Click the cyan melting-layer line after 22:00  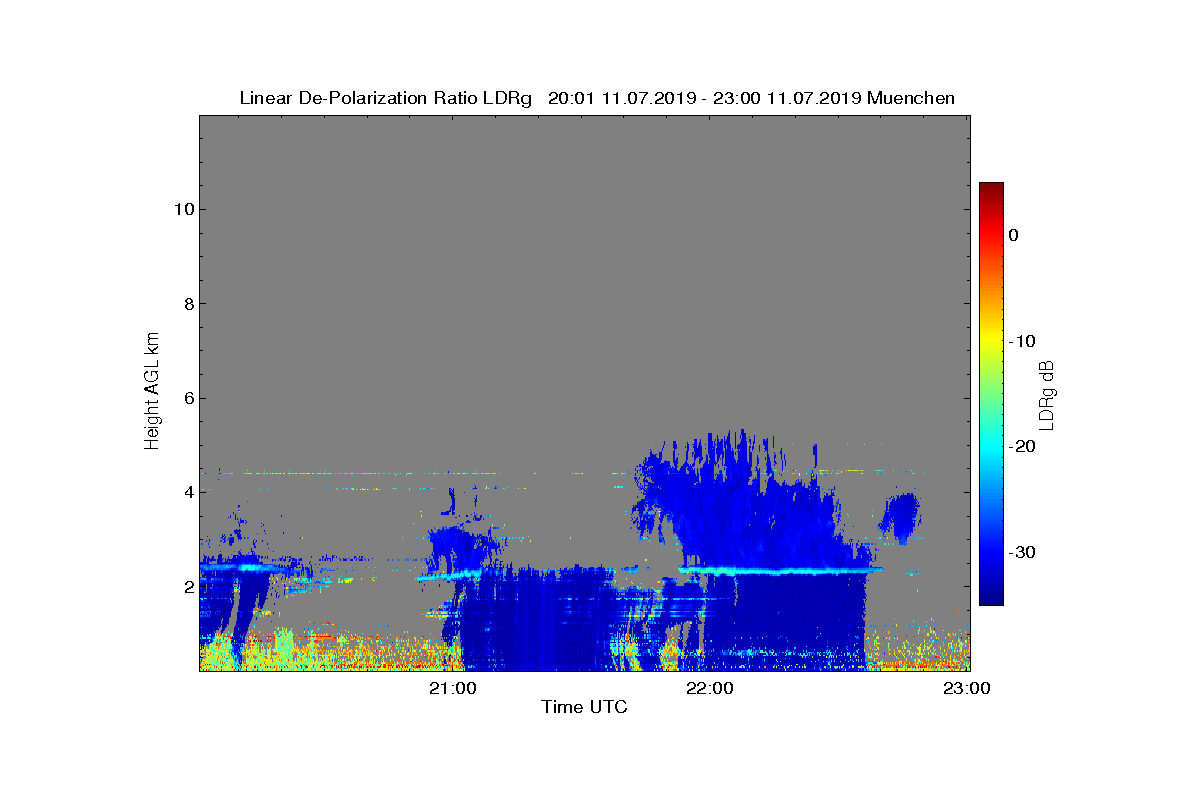780,571
